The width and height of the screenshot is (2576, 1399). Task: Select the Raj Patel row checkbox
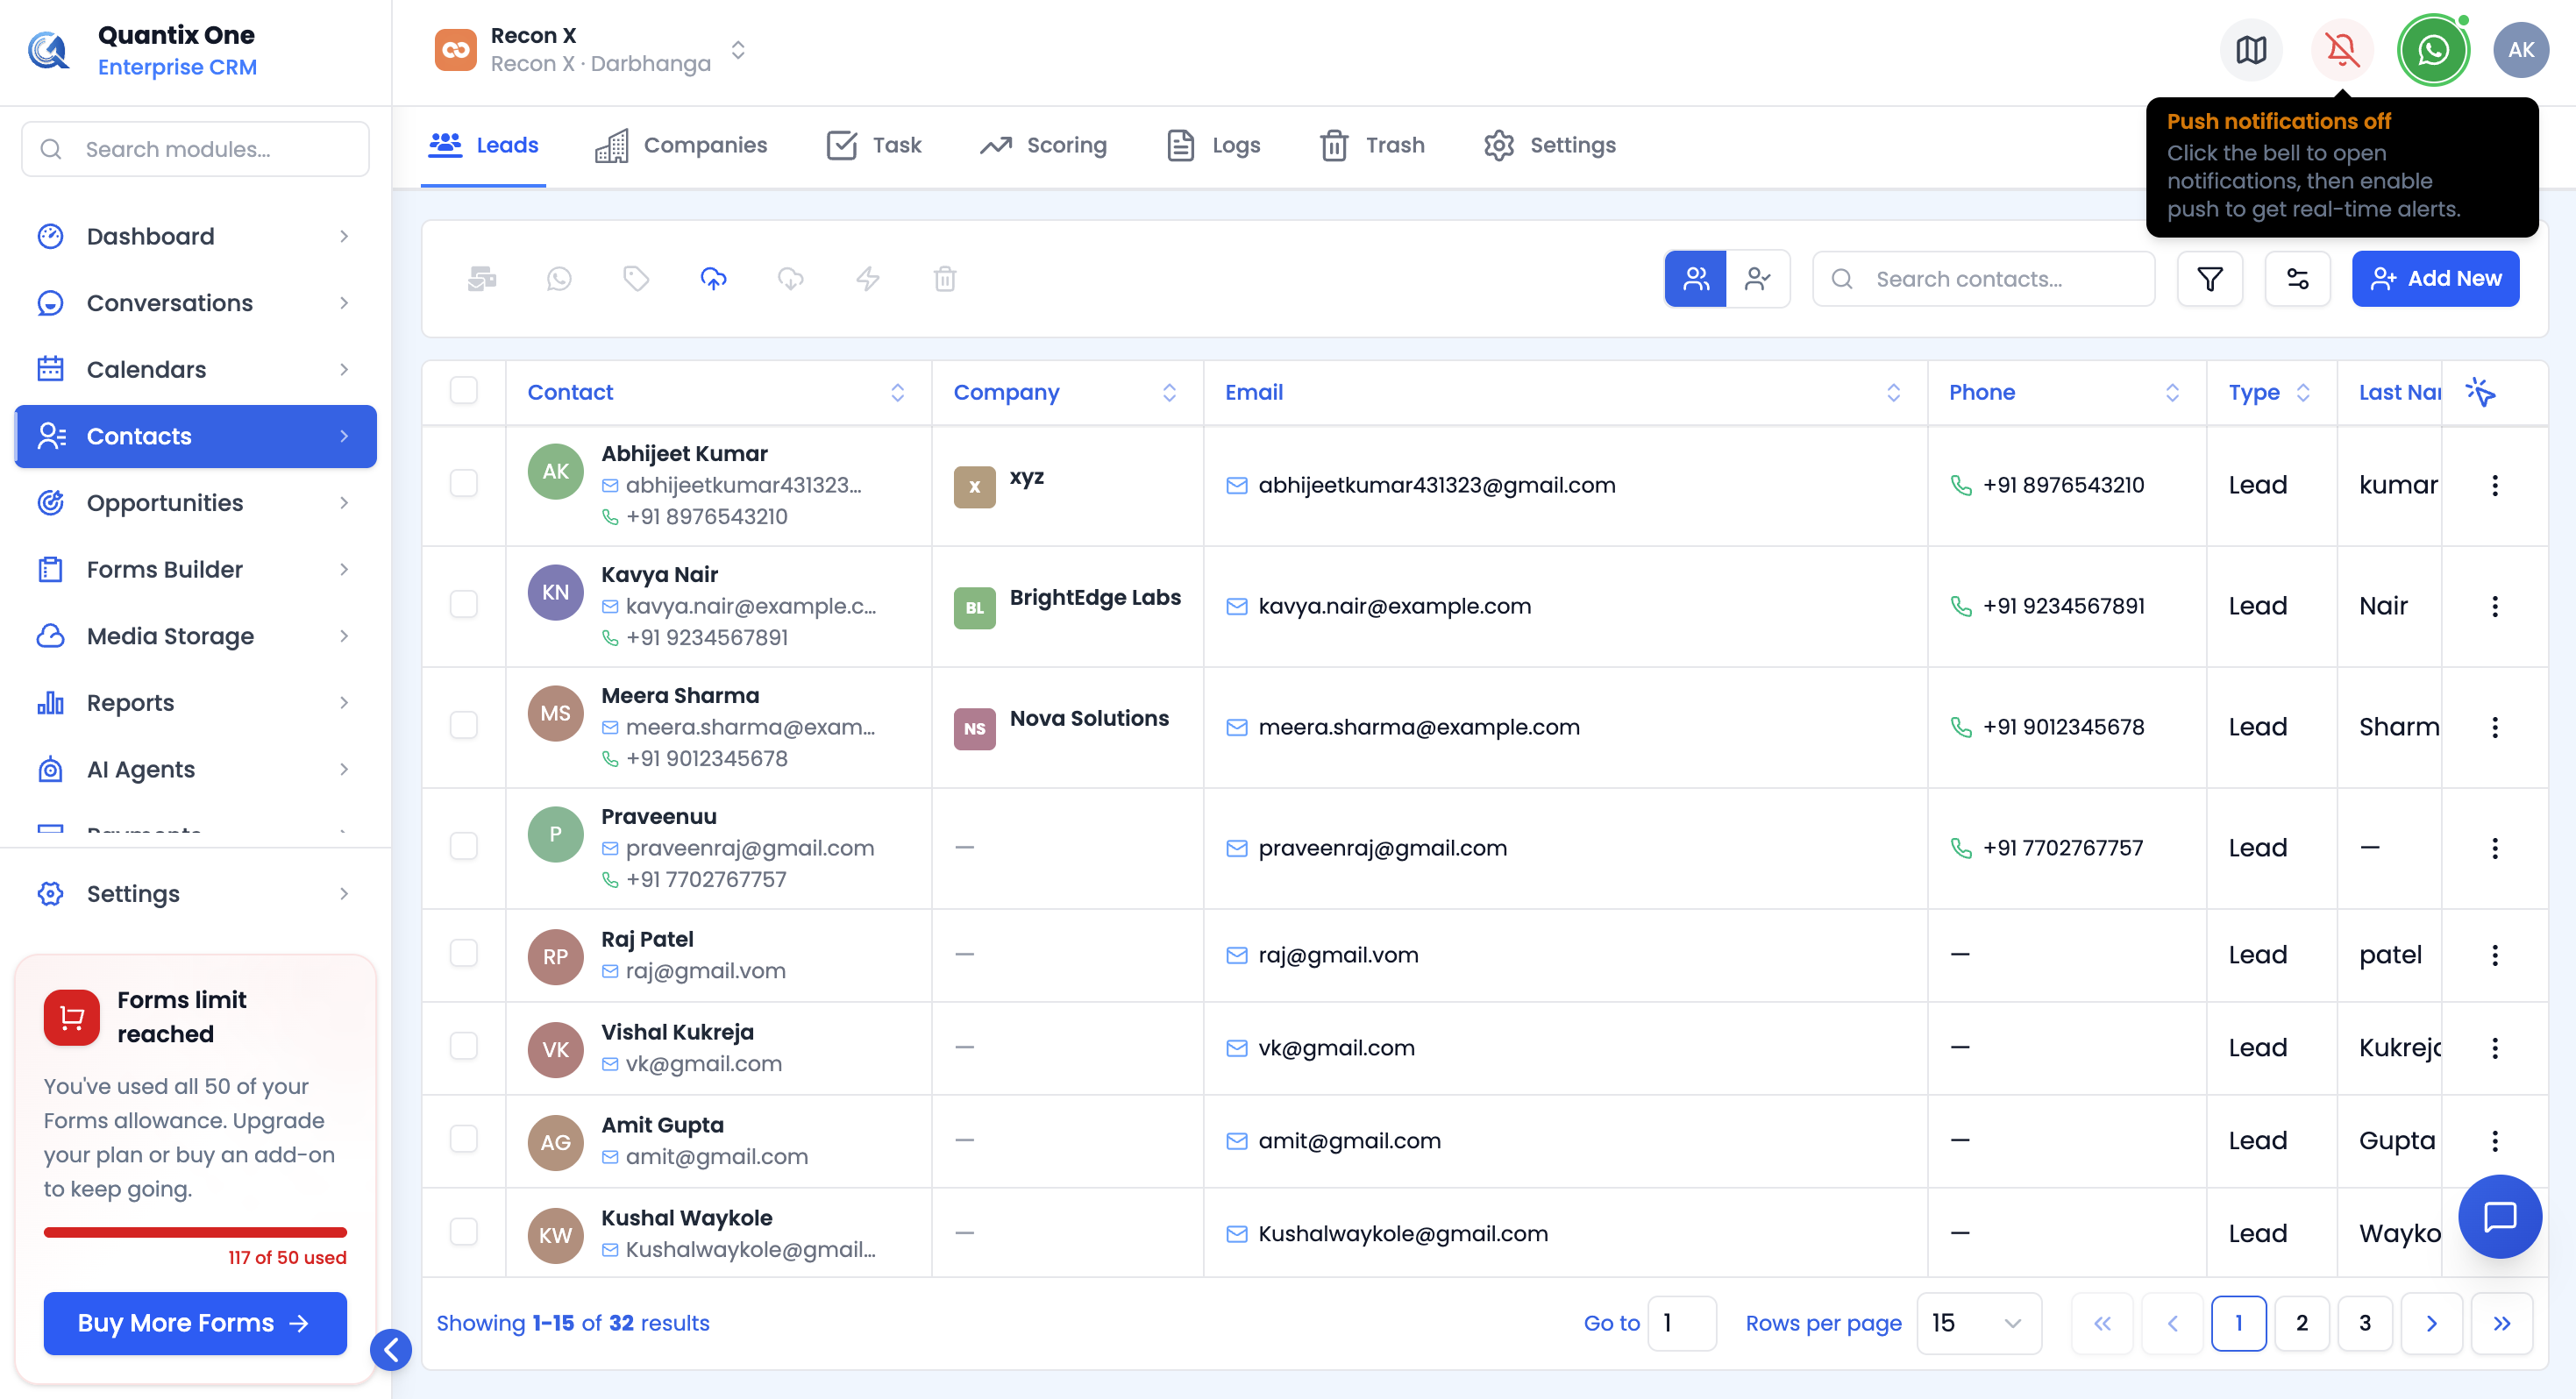click(464, 954)
